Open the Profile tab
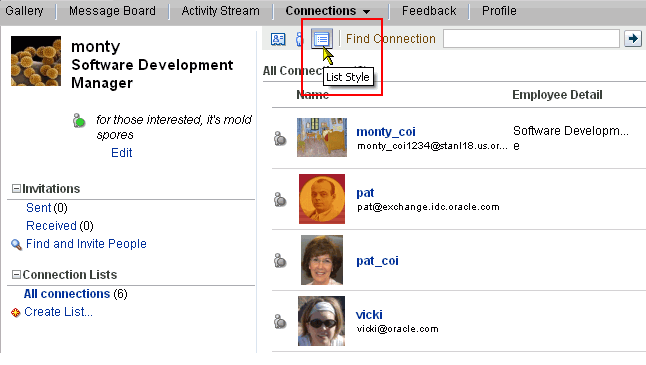Image resolution: width=646 pixels, height=365 pixels. 499,11
